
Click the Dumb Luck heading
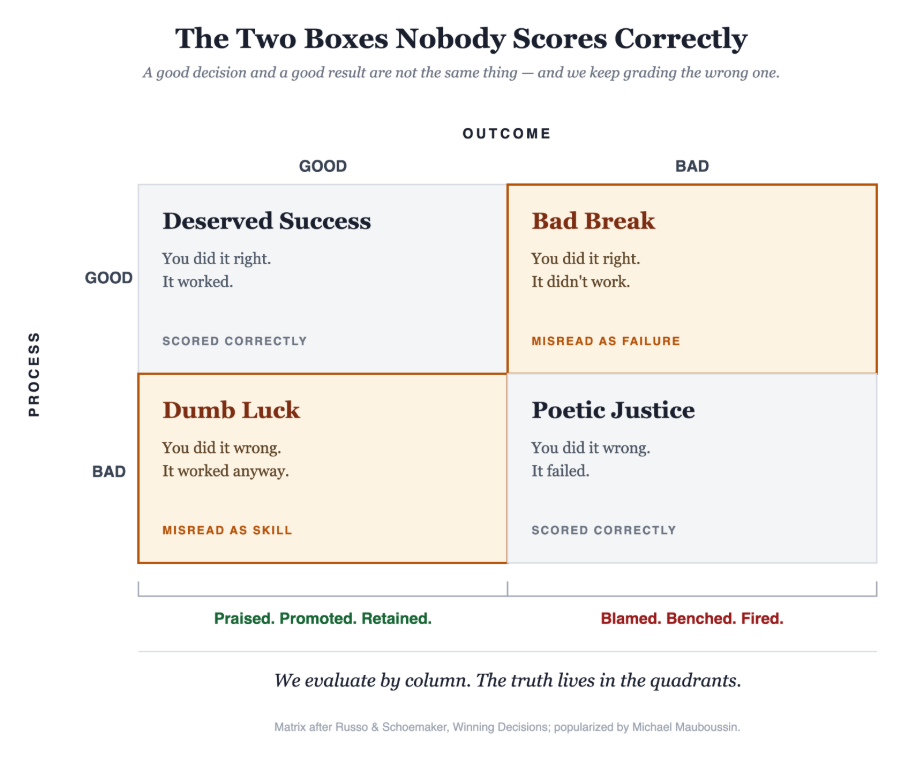tap(231, 410)
